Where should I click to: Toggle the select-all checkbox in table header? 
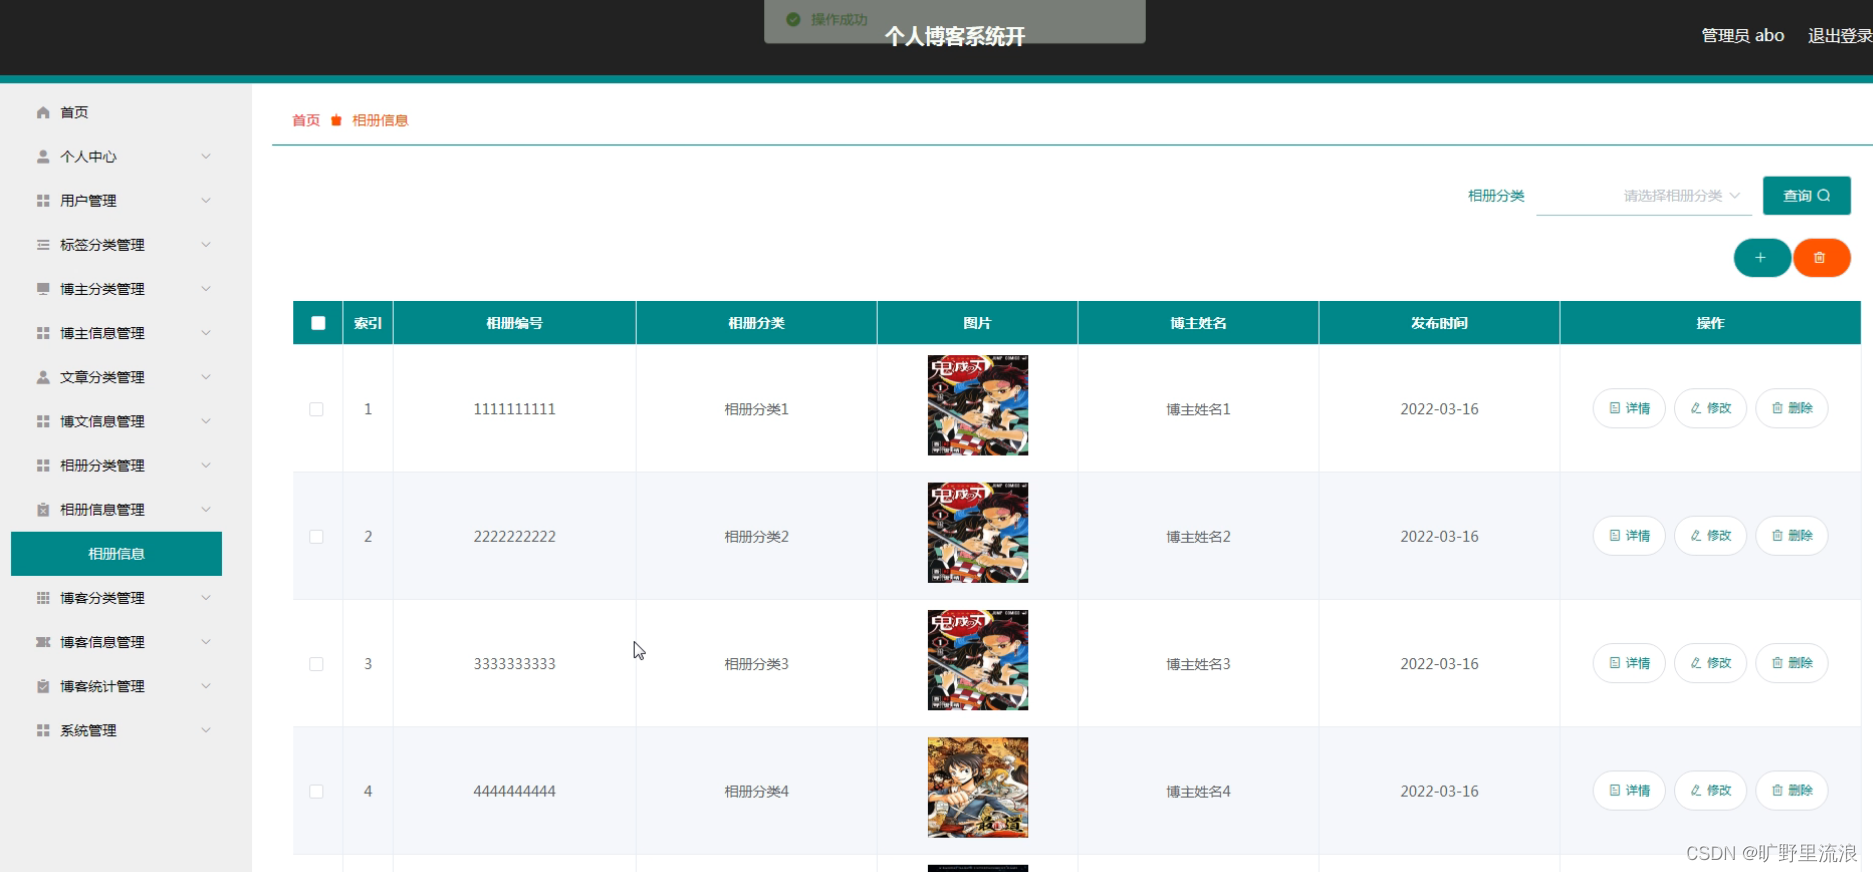tap(318, 323)
